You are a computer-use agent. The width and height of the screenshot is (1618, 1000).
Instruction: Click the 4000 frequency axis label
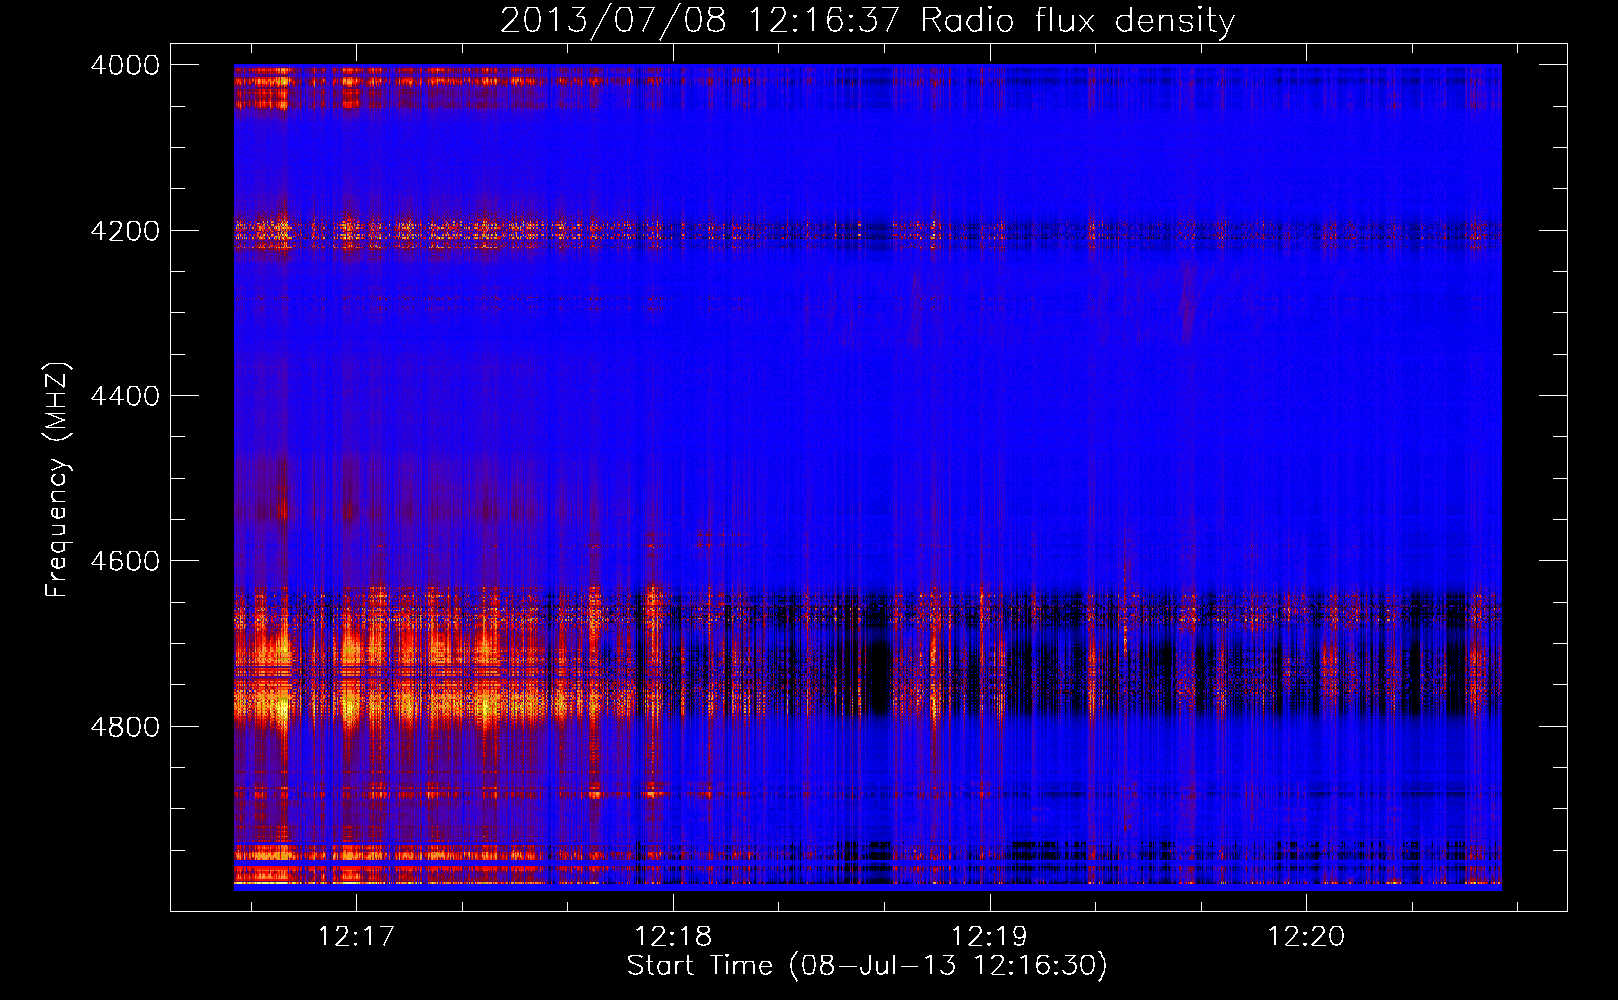coord(125,65)
